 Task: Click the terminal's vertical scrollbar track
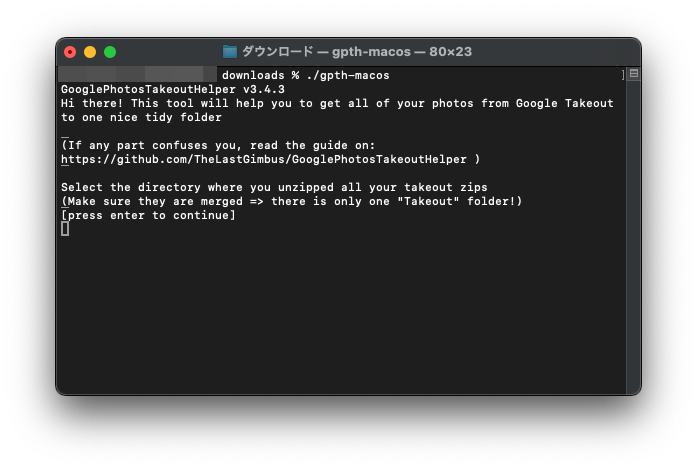[633, 236]
